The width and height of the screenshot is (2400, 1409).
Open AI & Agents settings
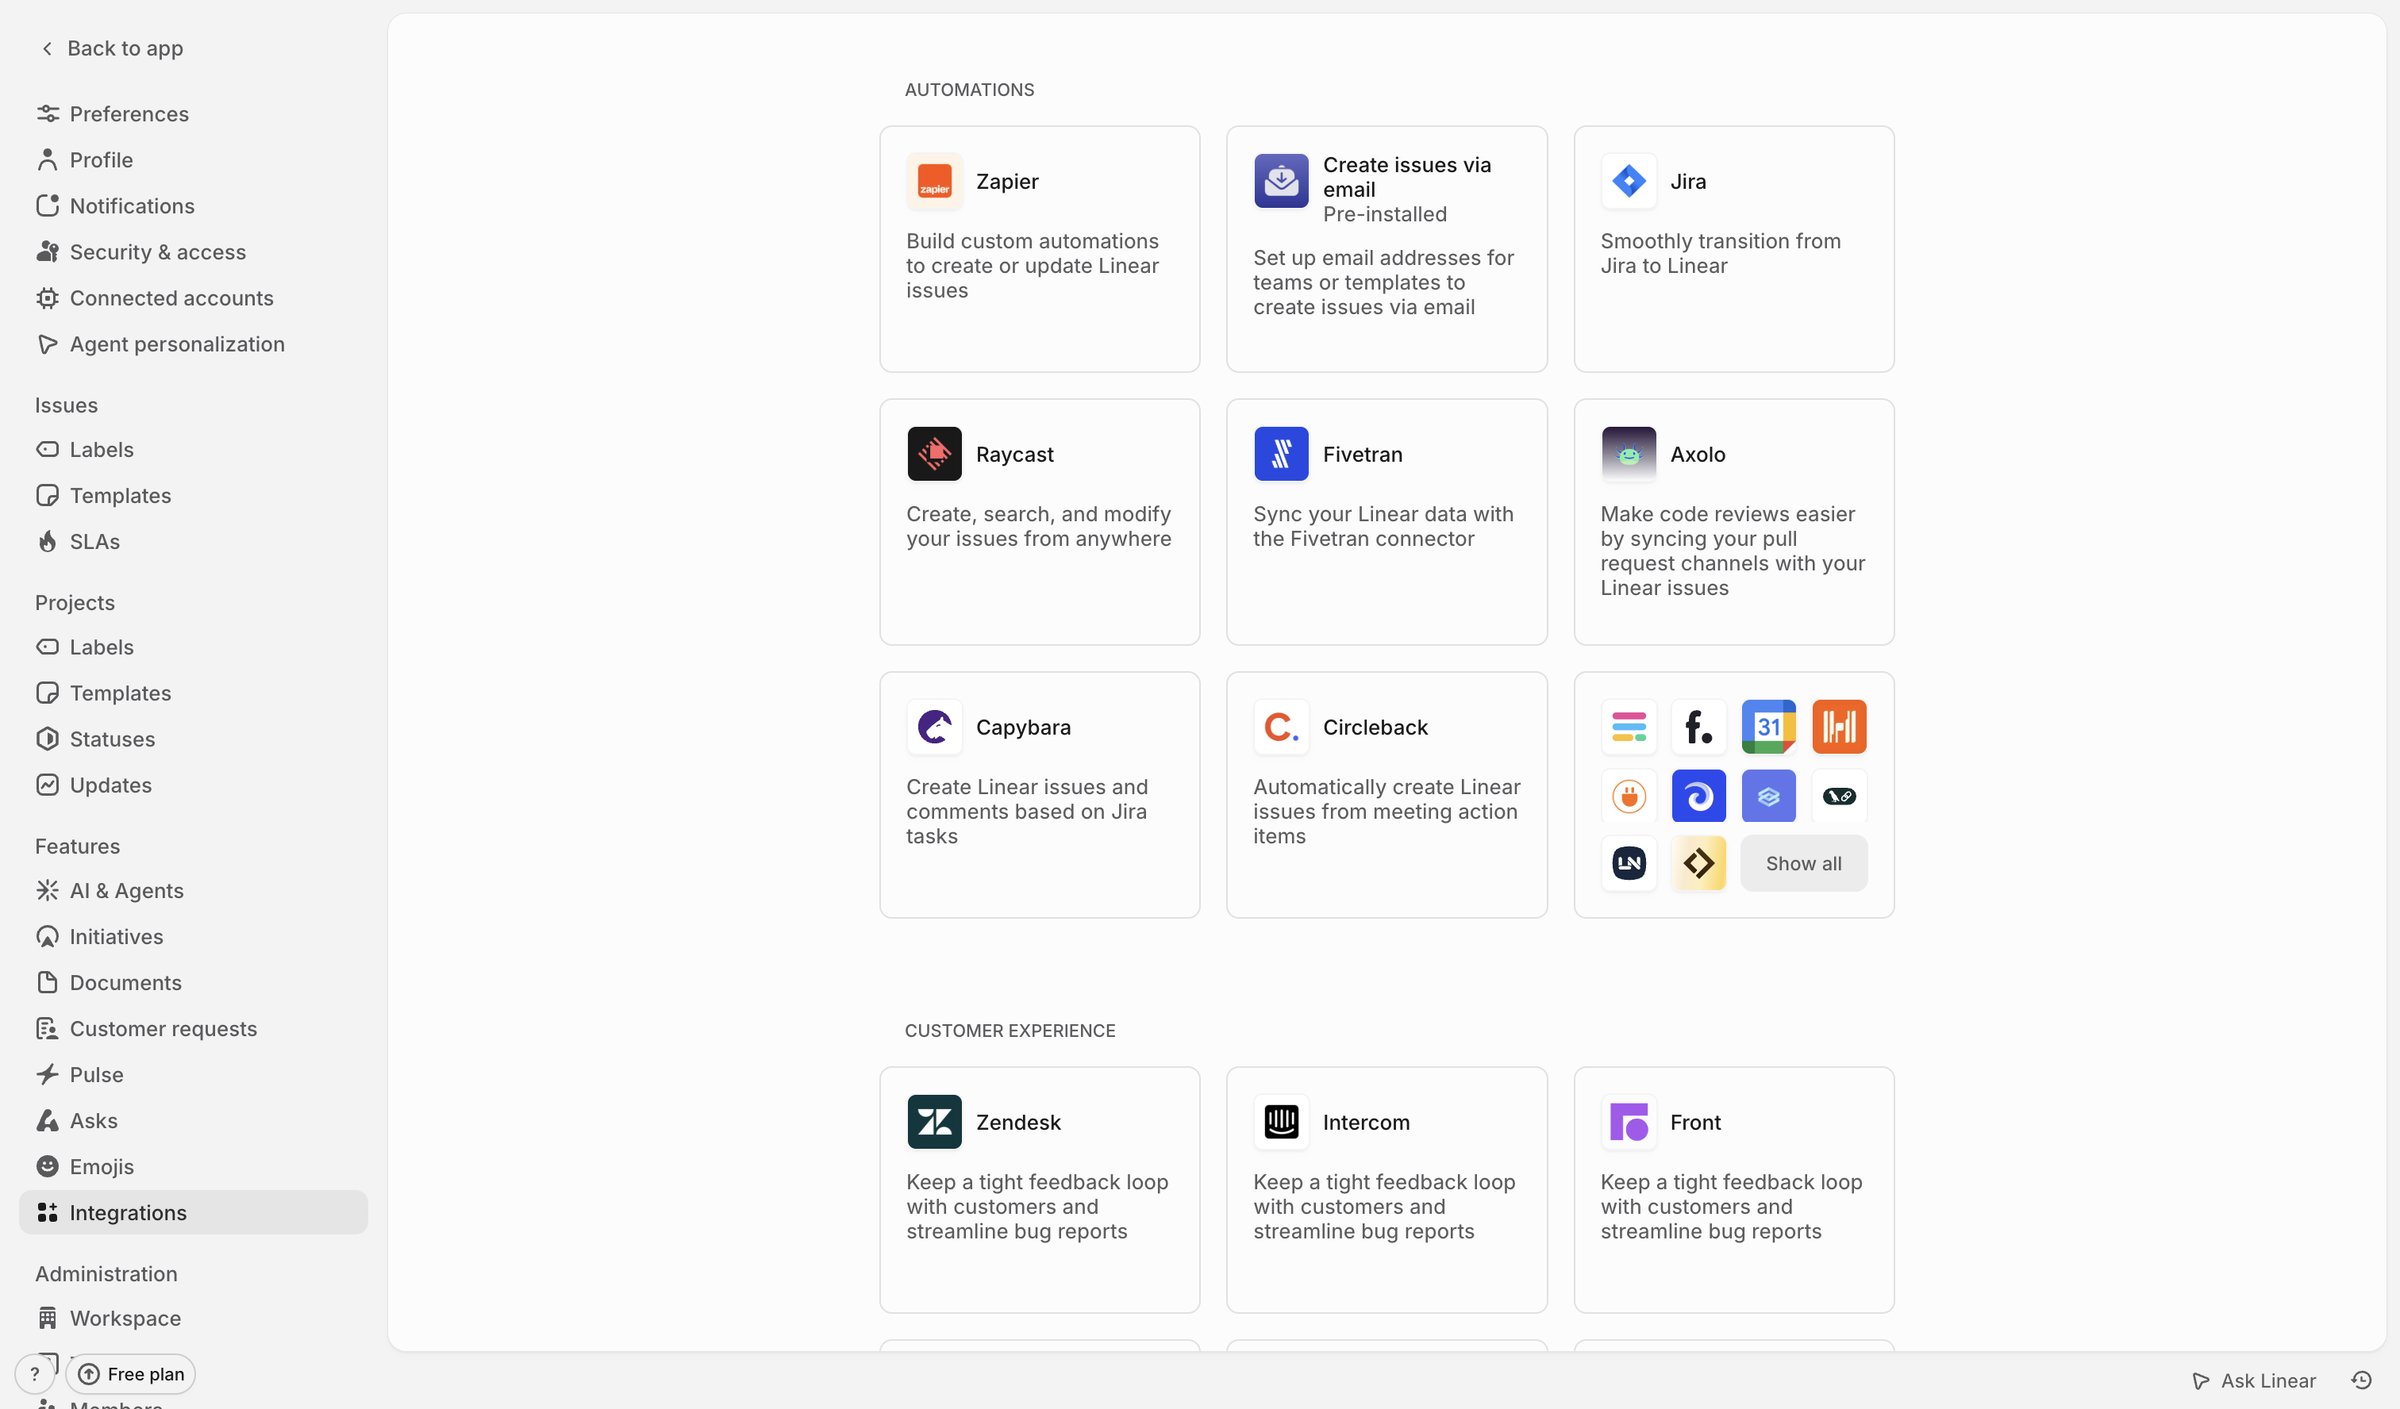pos(193,891)
